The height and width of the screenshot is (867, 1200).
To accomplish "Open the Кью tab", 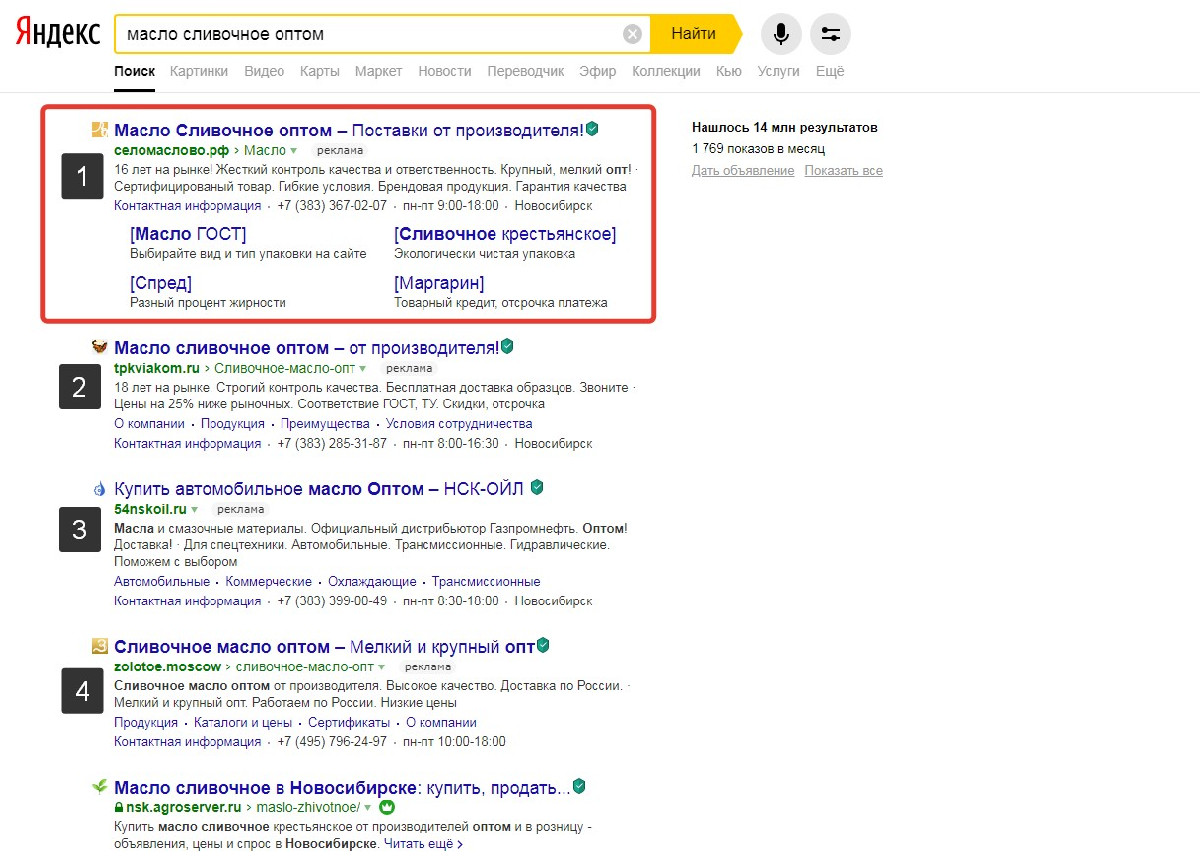I will pos(729,71).
